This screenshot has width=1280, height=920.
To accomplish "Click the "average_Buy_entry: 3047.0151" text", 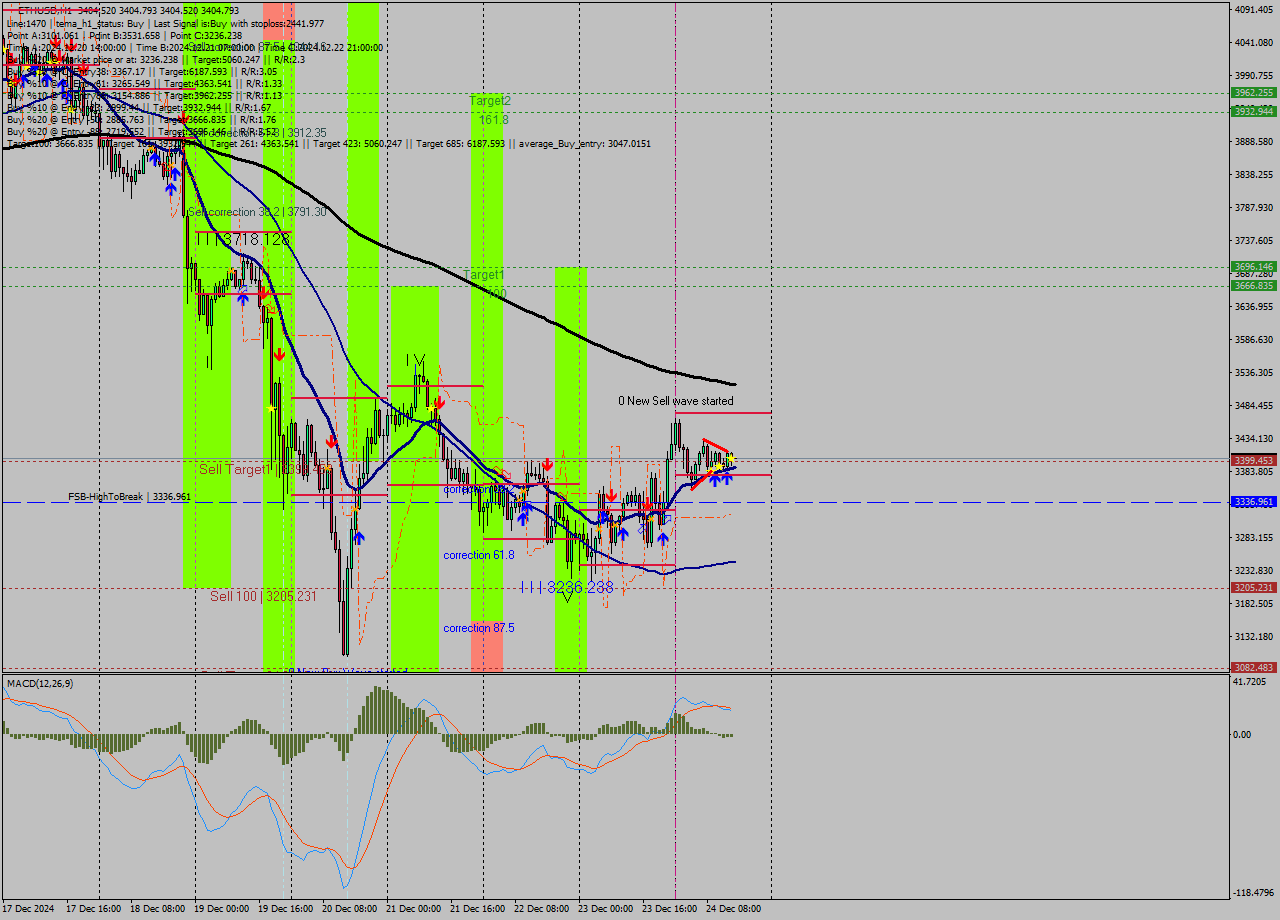I will coord(586,144).
